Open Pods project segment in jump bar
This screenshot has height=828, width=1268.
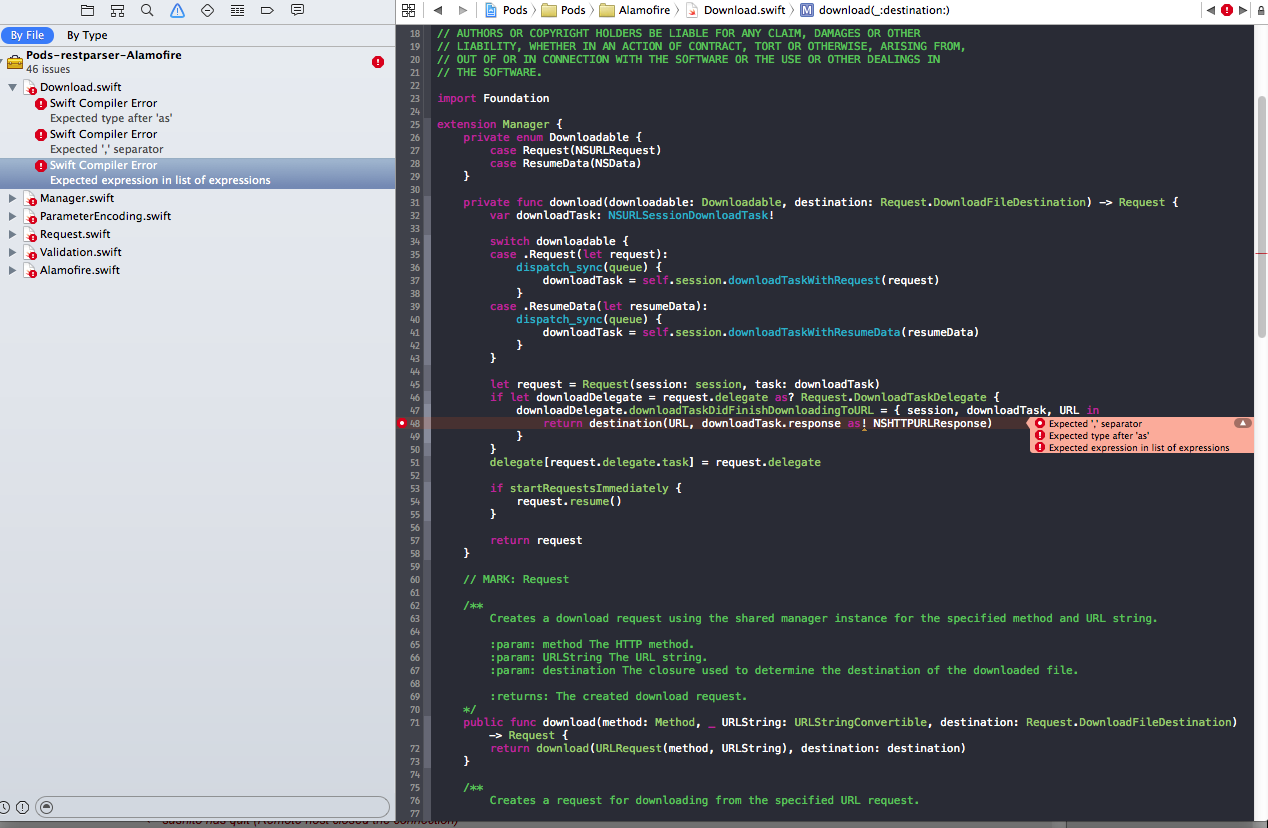coord(506,10)
